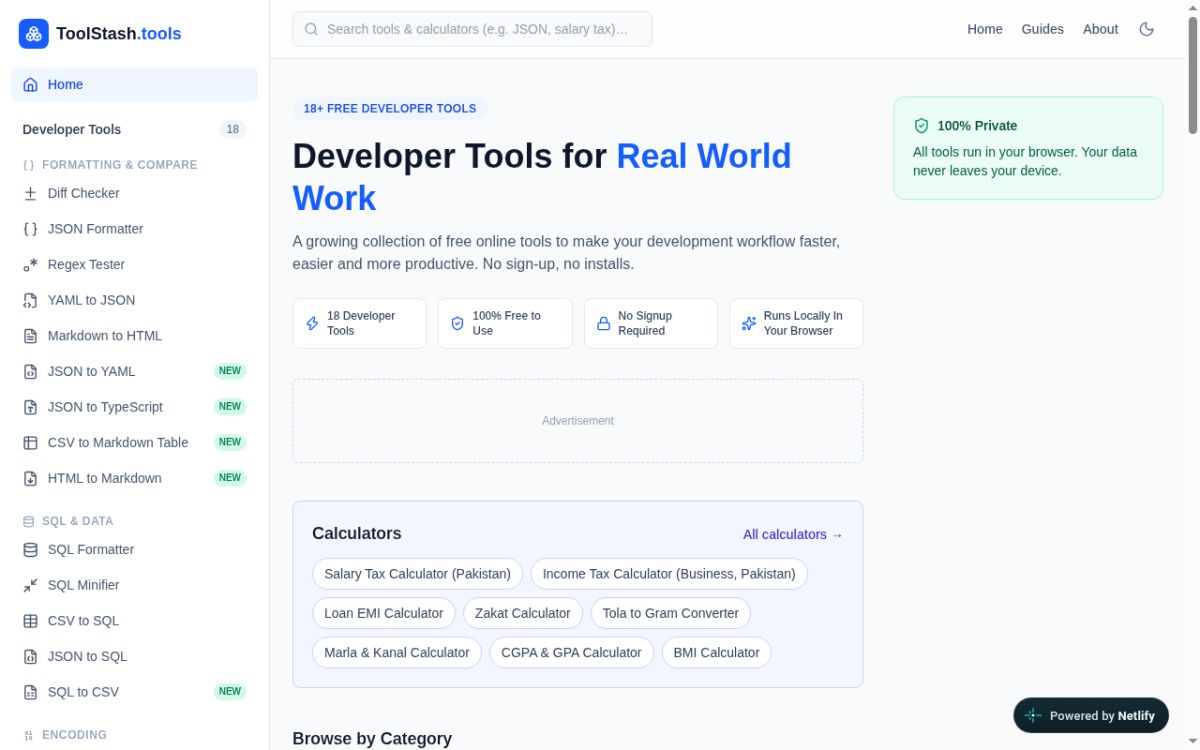Image resolution: width=1200 pixels, height=750 pixels.
Task: Click the SQL to CSV file icon
Action: click(x=30, y=692)
